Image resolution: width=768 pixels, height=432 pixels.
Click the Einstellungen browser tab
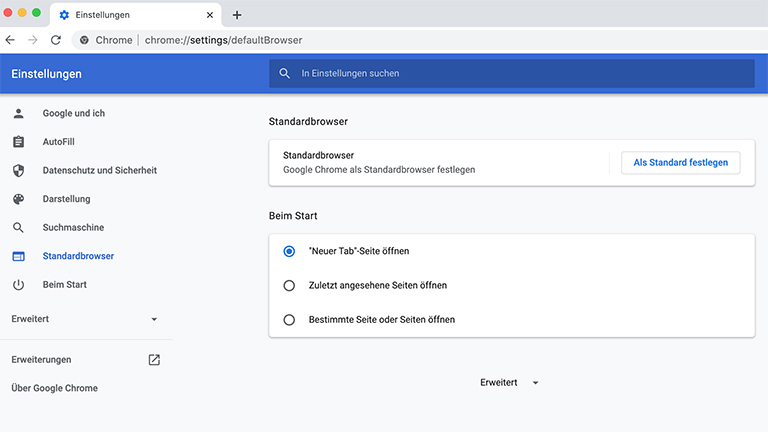pos(136,15)
